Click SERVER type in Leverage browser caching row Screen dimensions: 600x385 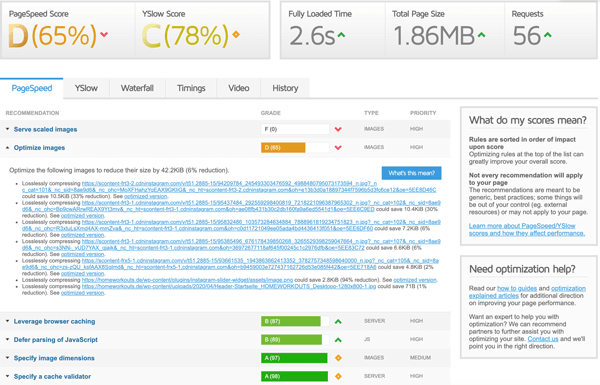click(x=374, y=321)
